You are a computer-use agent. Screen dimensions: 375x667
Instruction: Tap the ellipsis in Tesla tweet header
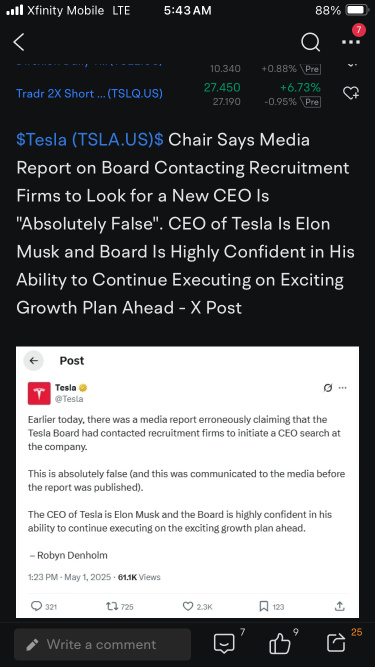[x=342, y=388]
